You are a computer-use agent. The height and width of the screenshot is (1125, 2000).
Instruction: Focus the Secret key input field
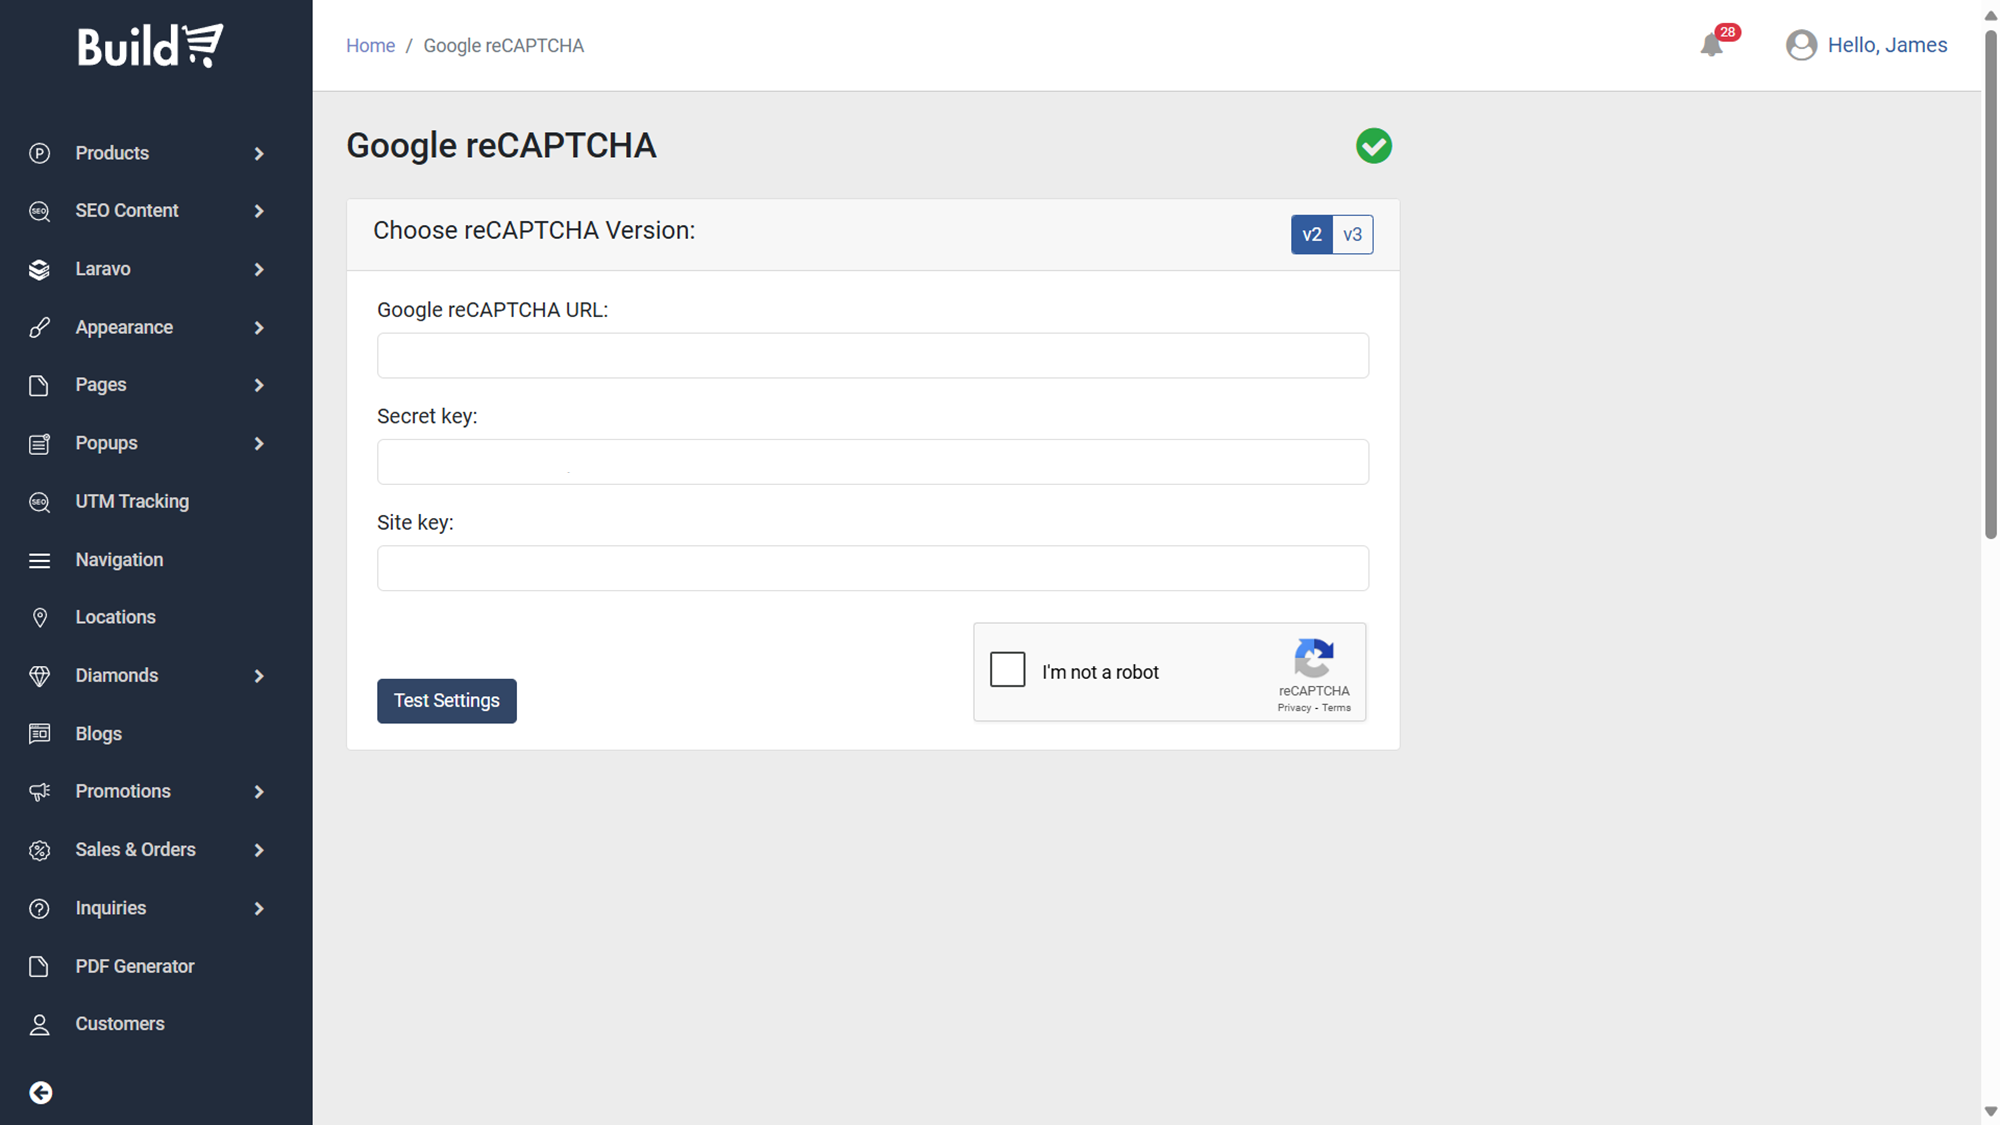pyautogui.click(x=872, y=462)
